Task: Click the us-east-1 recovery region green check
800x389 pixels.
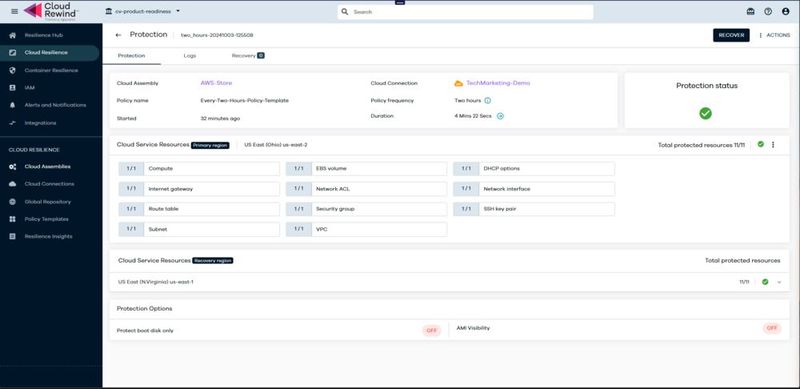Action: pyautogui.click(x=765, y=282)
